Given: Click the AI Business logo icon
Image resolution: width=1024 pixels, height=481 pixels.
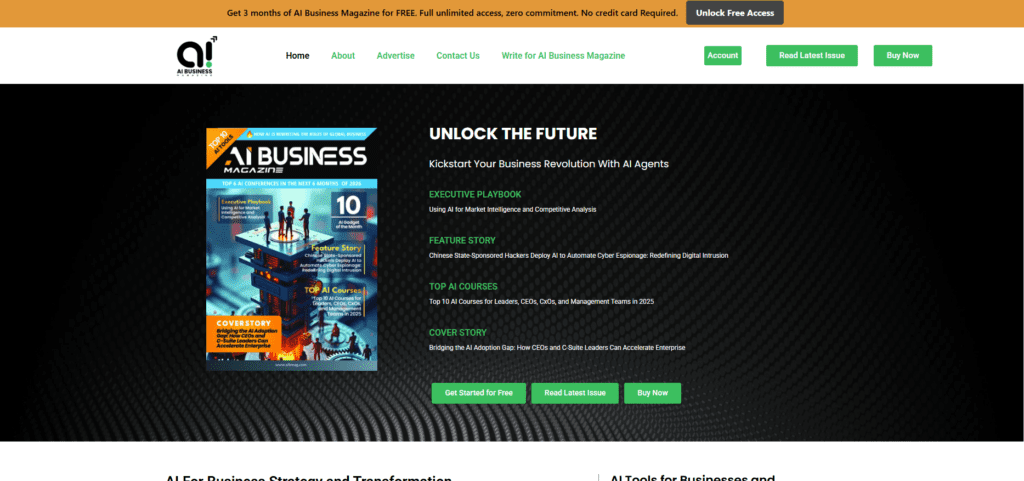Looking at the screenshot, I should tap(197, 55).
